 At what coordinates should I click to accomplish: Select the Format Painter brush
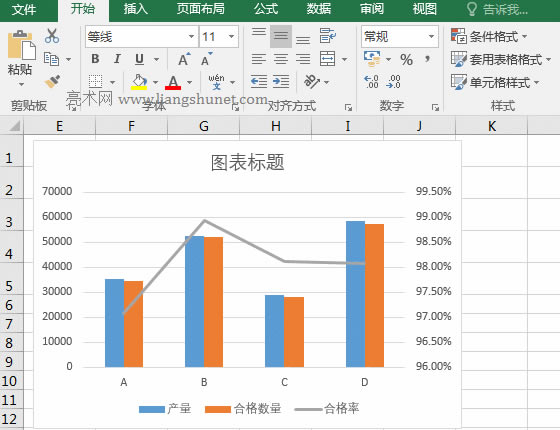tap(52, 82)
